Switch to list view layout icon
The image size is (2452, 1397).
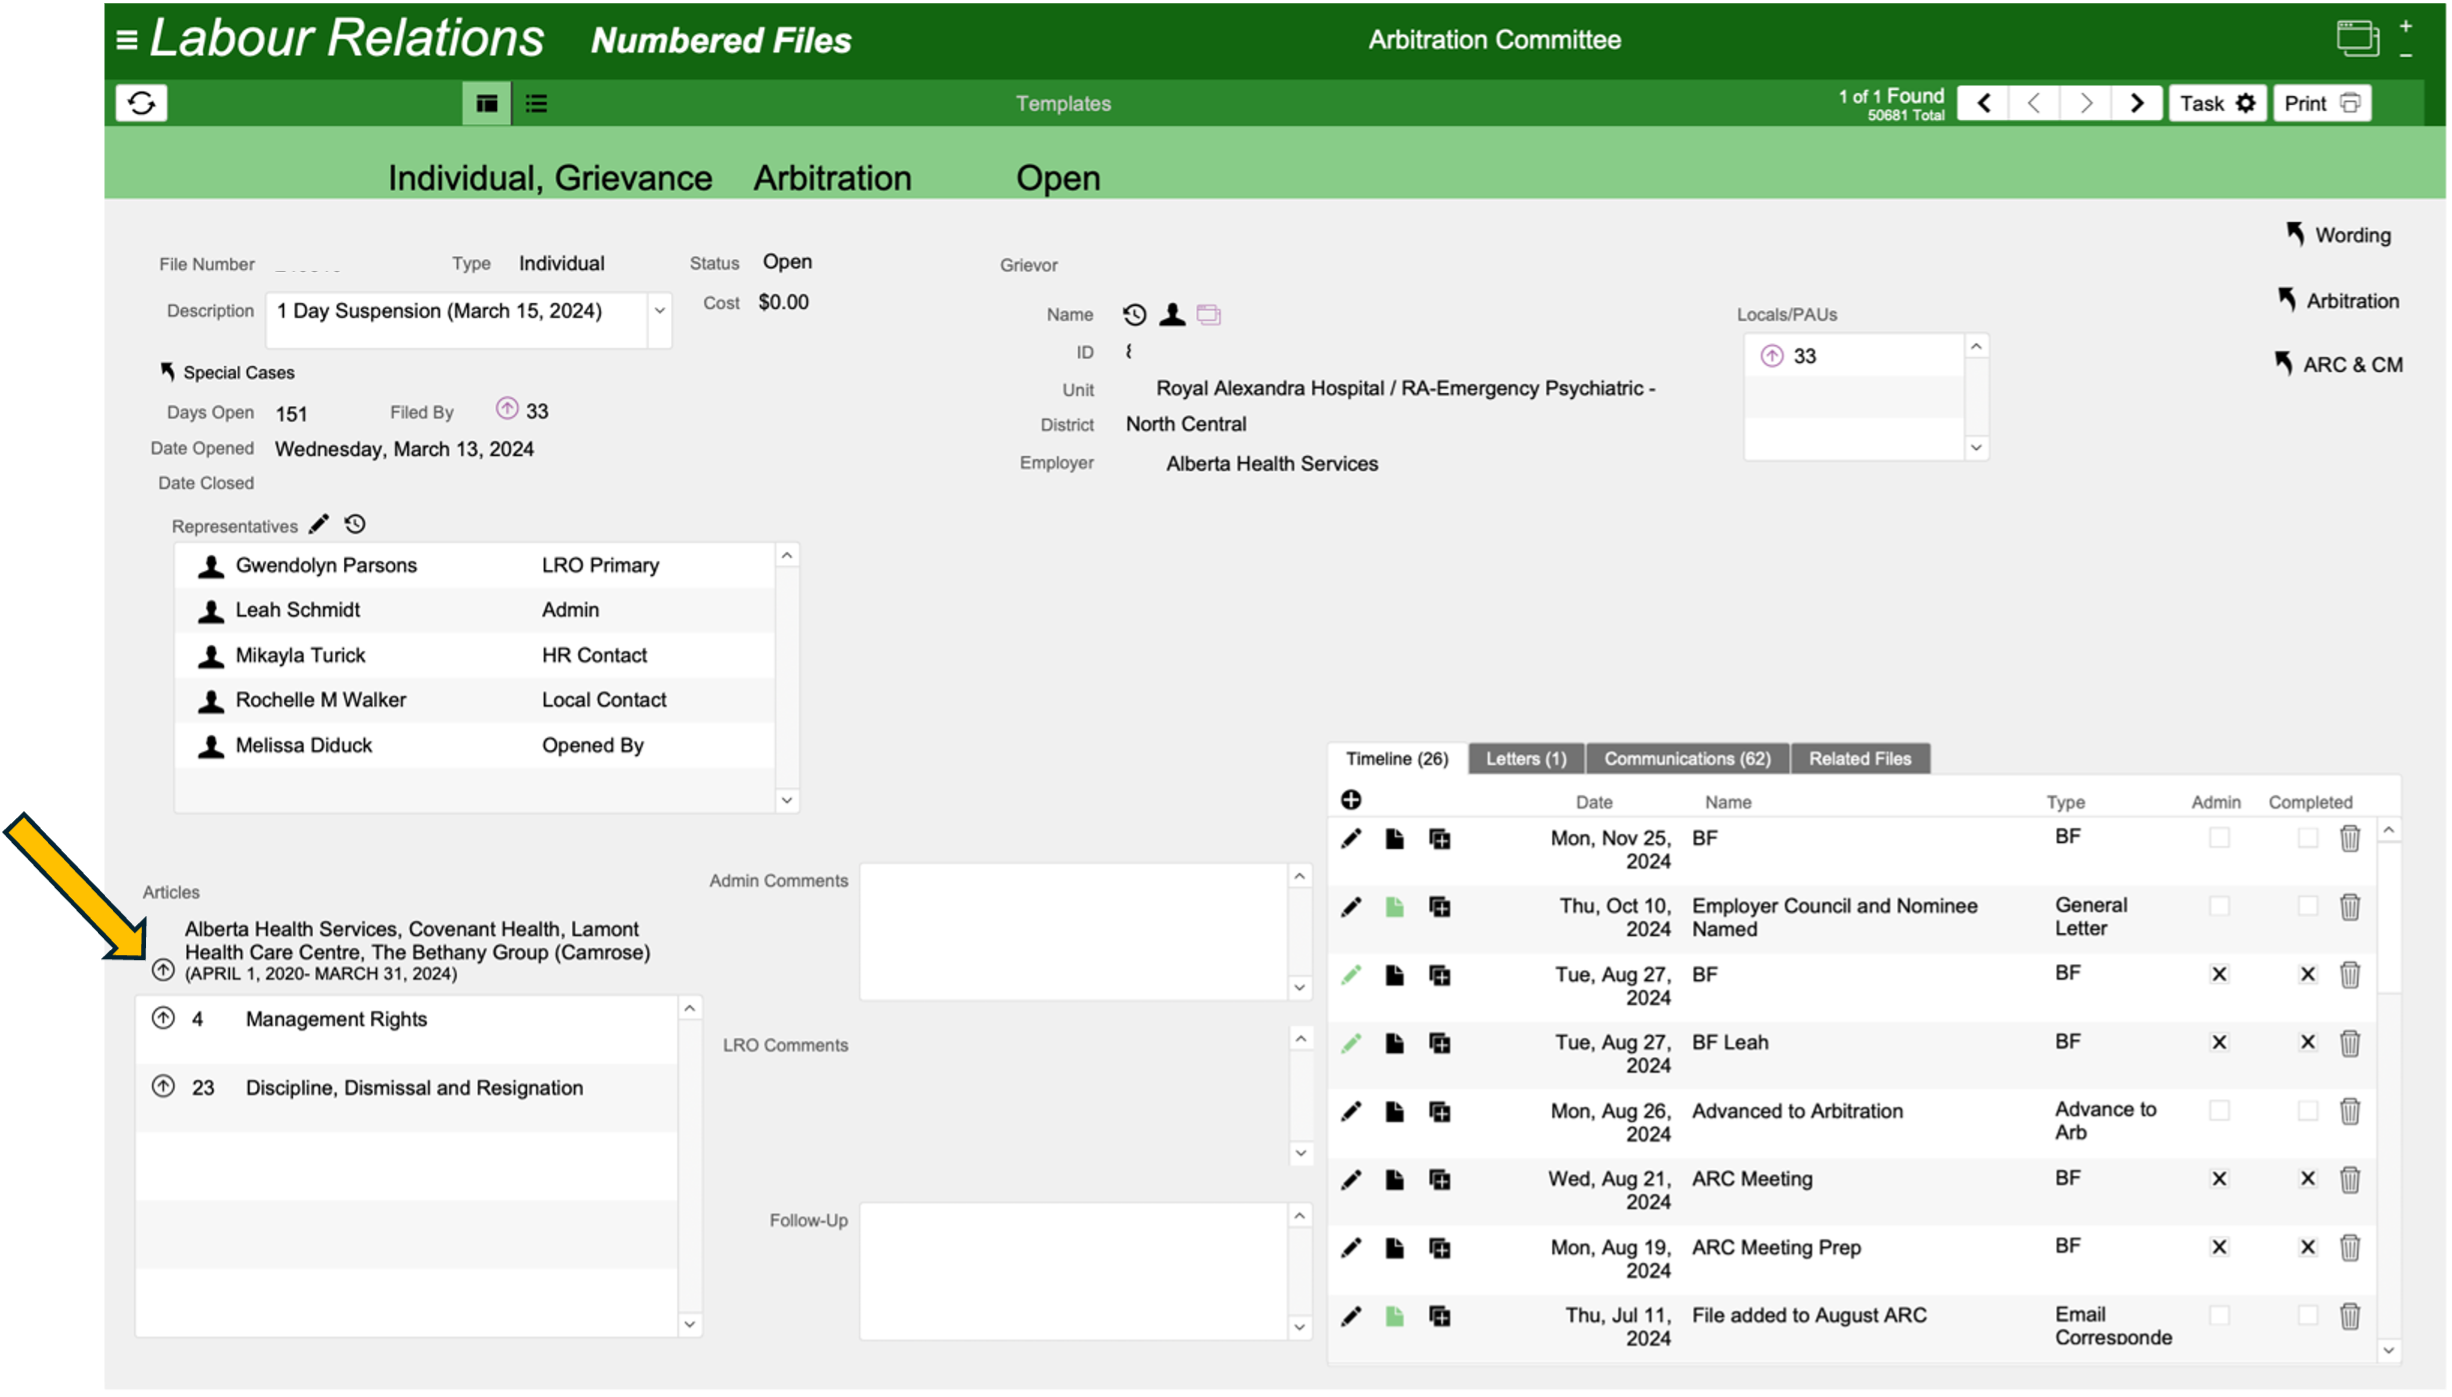537,103
